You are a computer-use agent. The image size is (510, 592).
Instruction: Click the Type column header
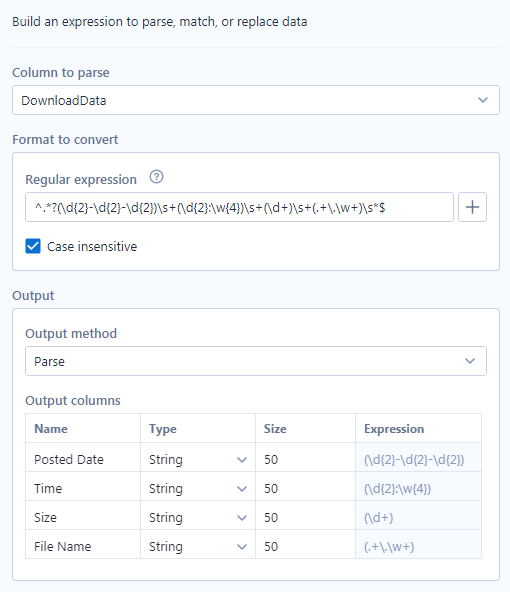163,429
